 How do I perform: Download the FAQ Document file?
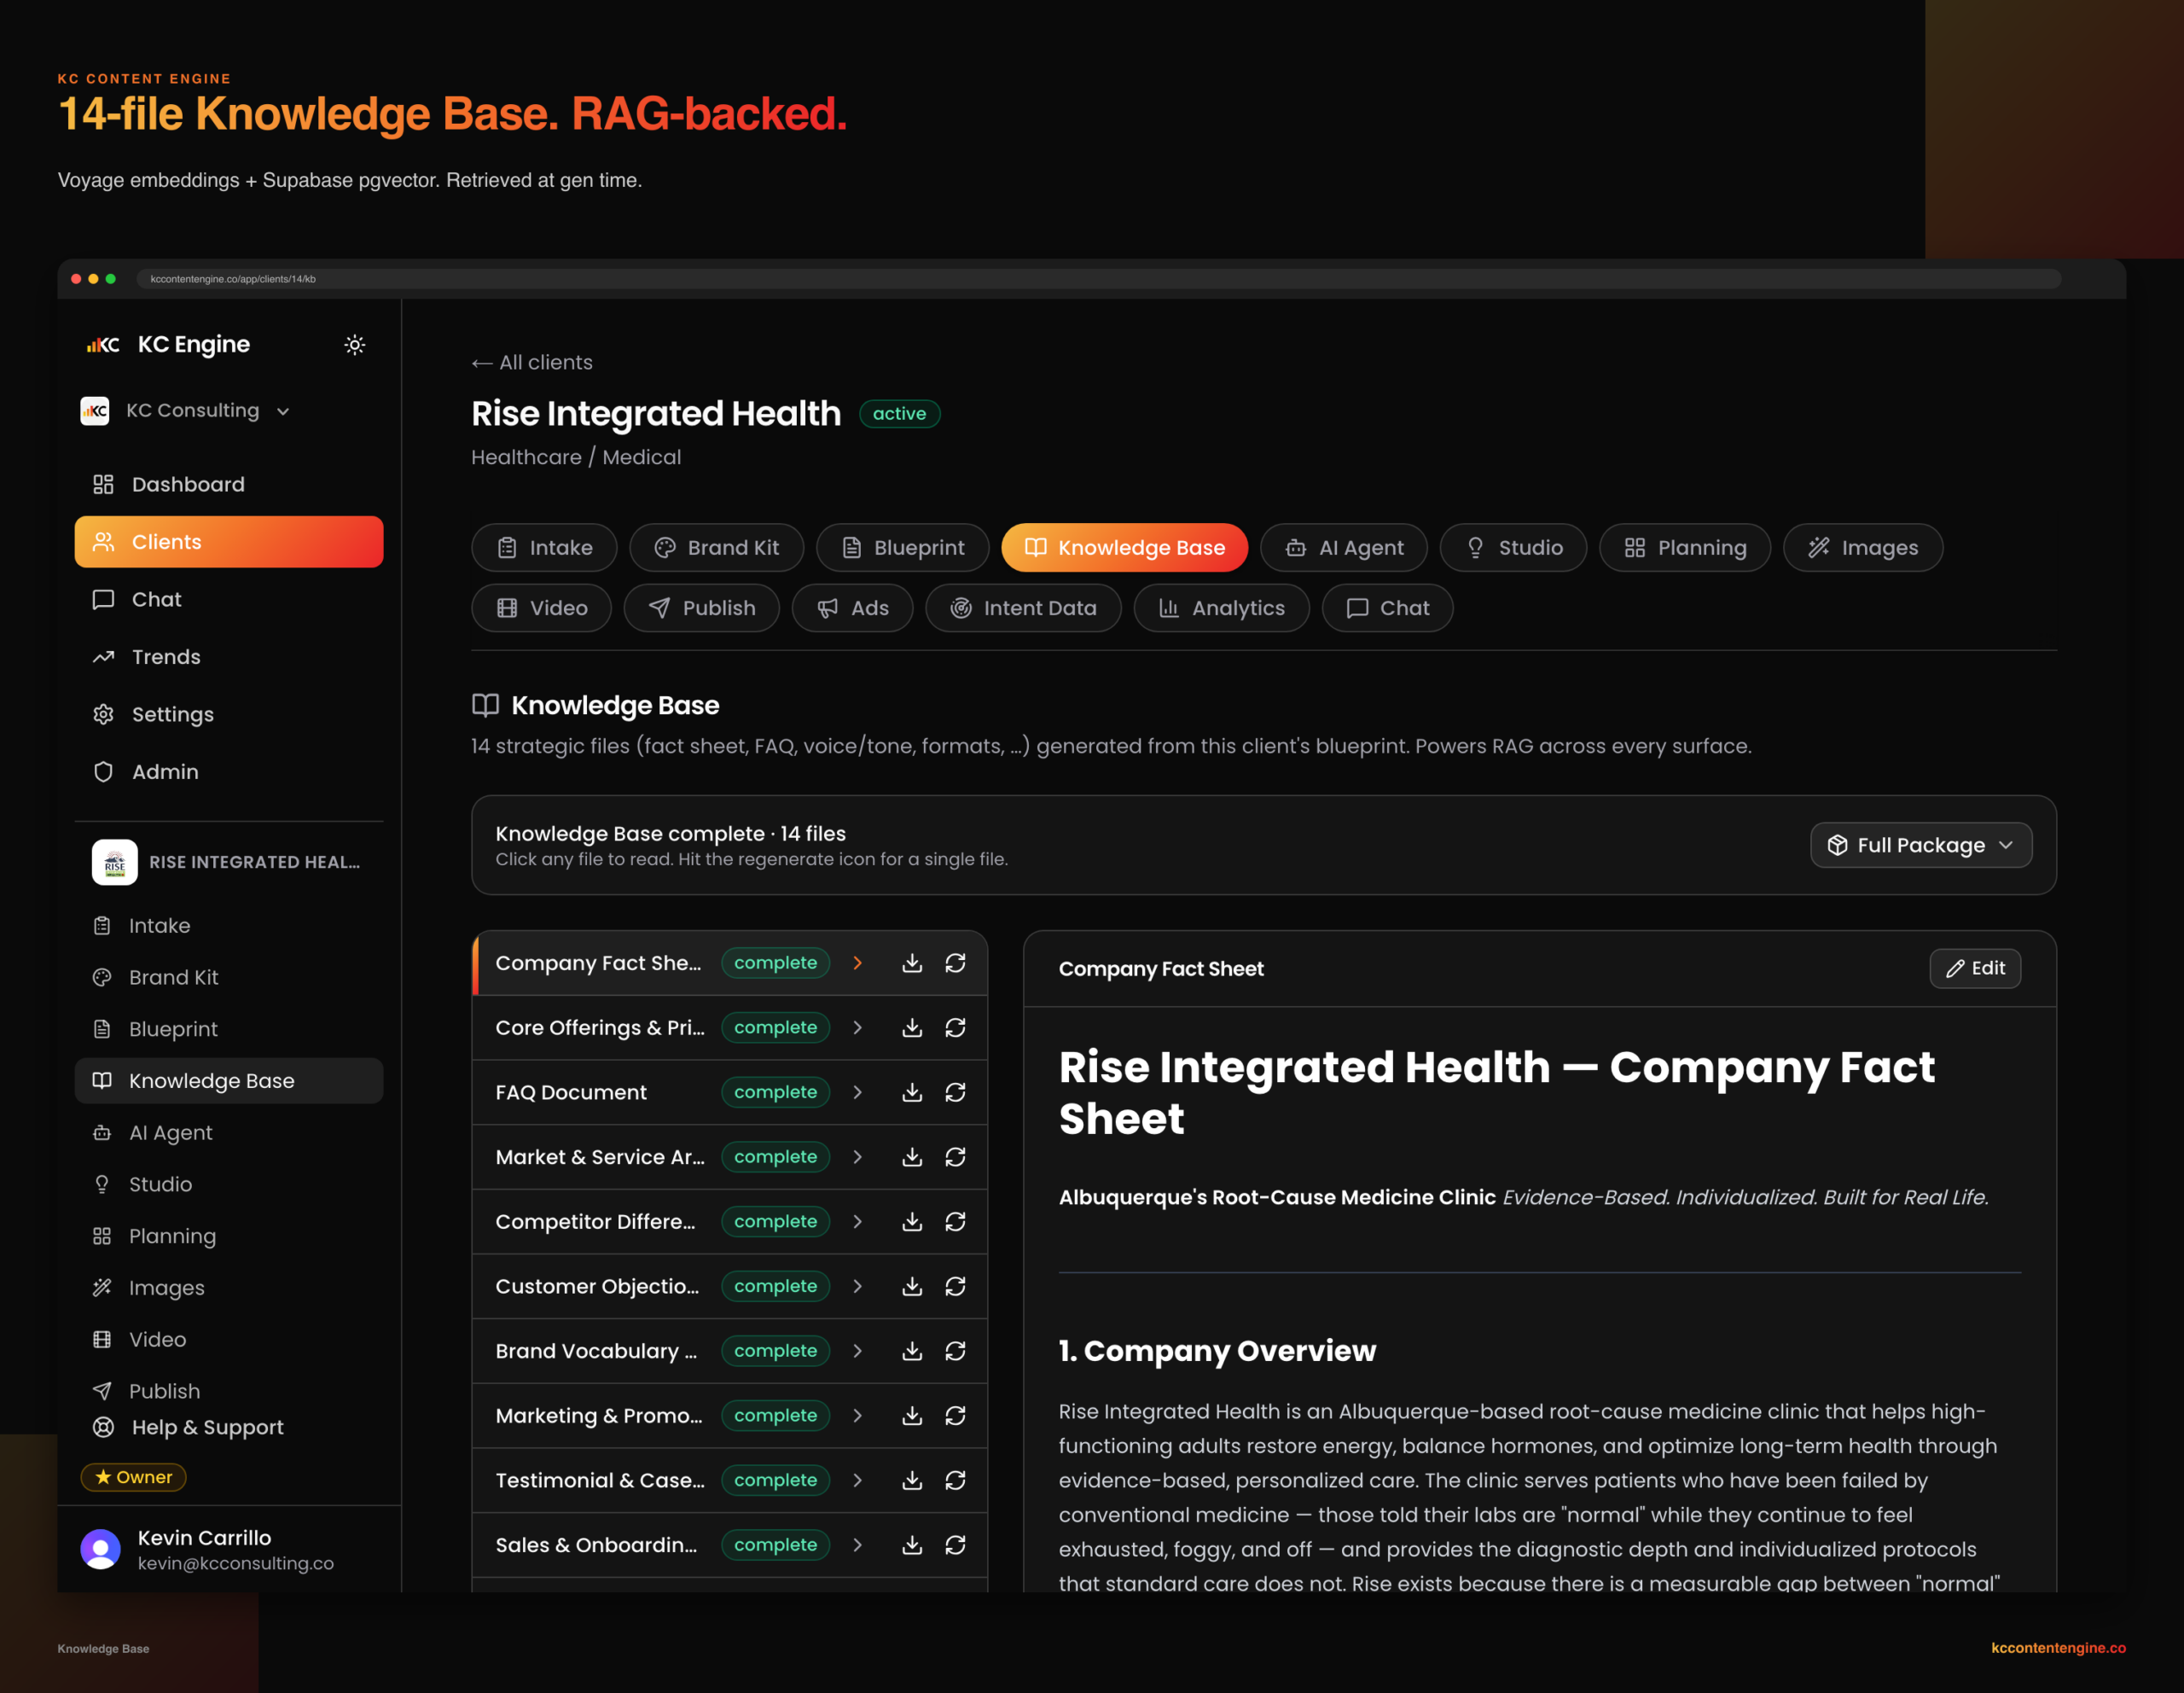(x=912, y=1092)
